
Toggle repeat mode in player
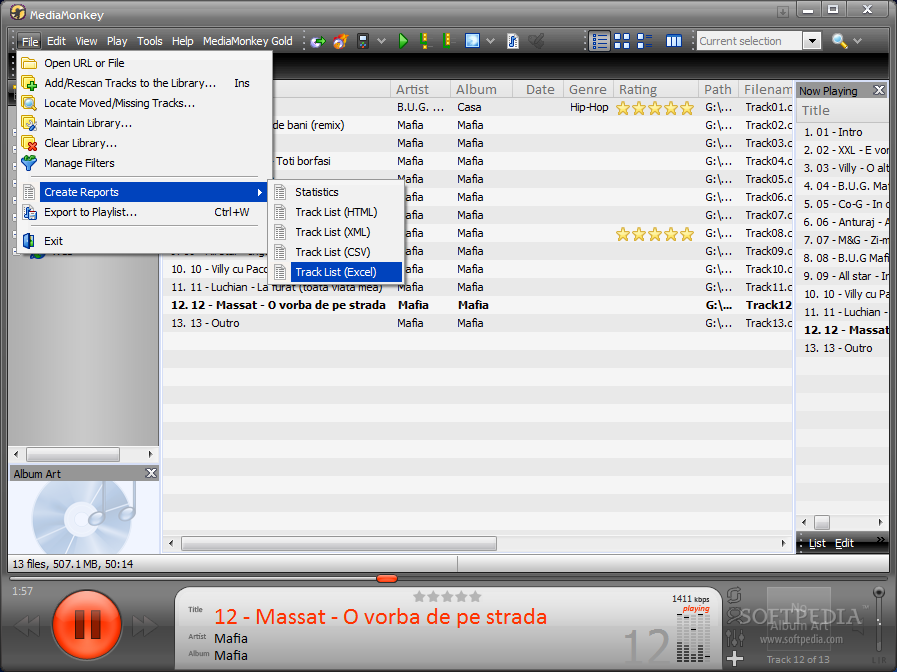pos(735,595)
